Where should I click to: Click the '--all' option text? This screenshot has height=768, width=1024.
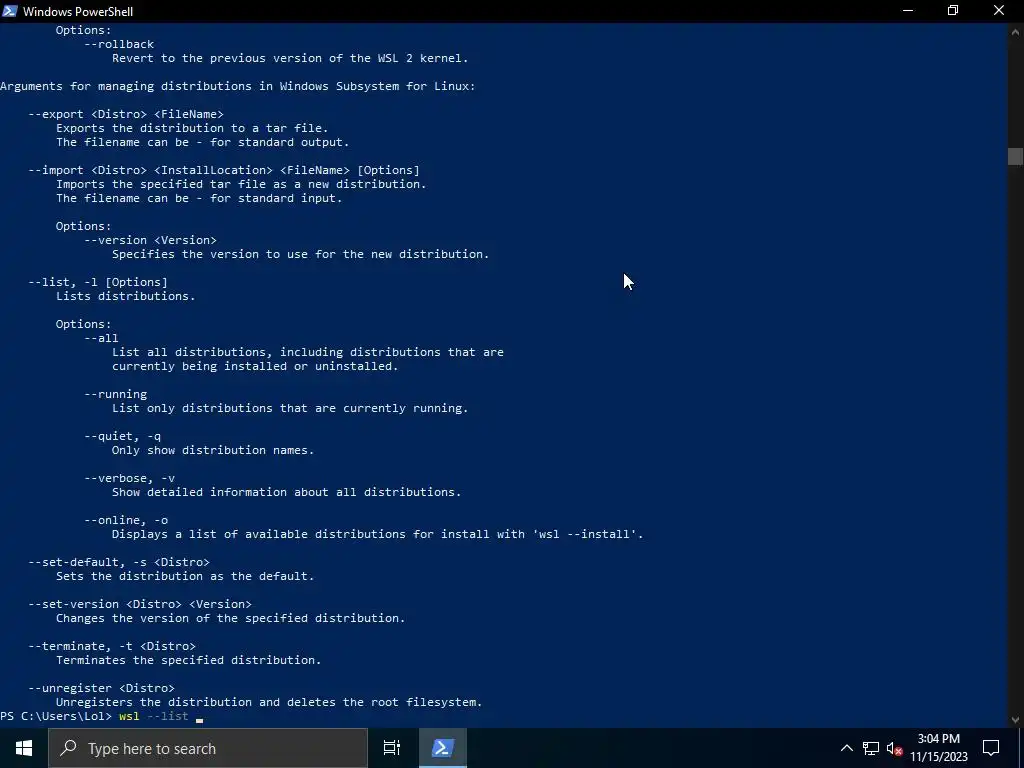101,338
